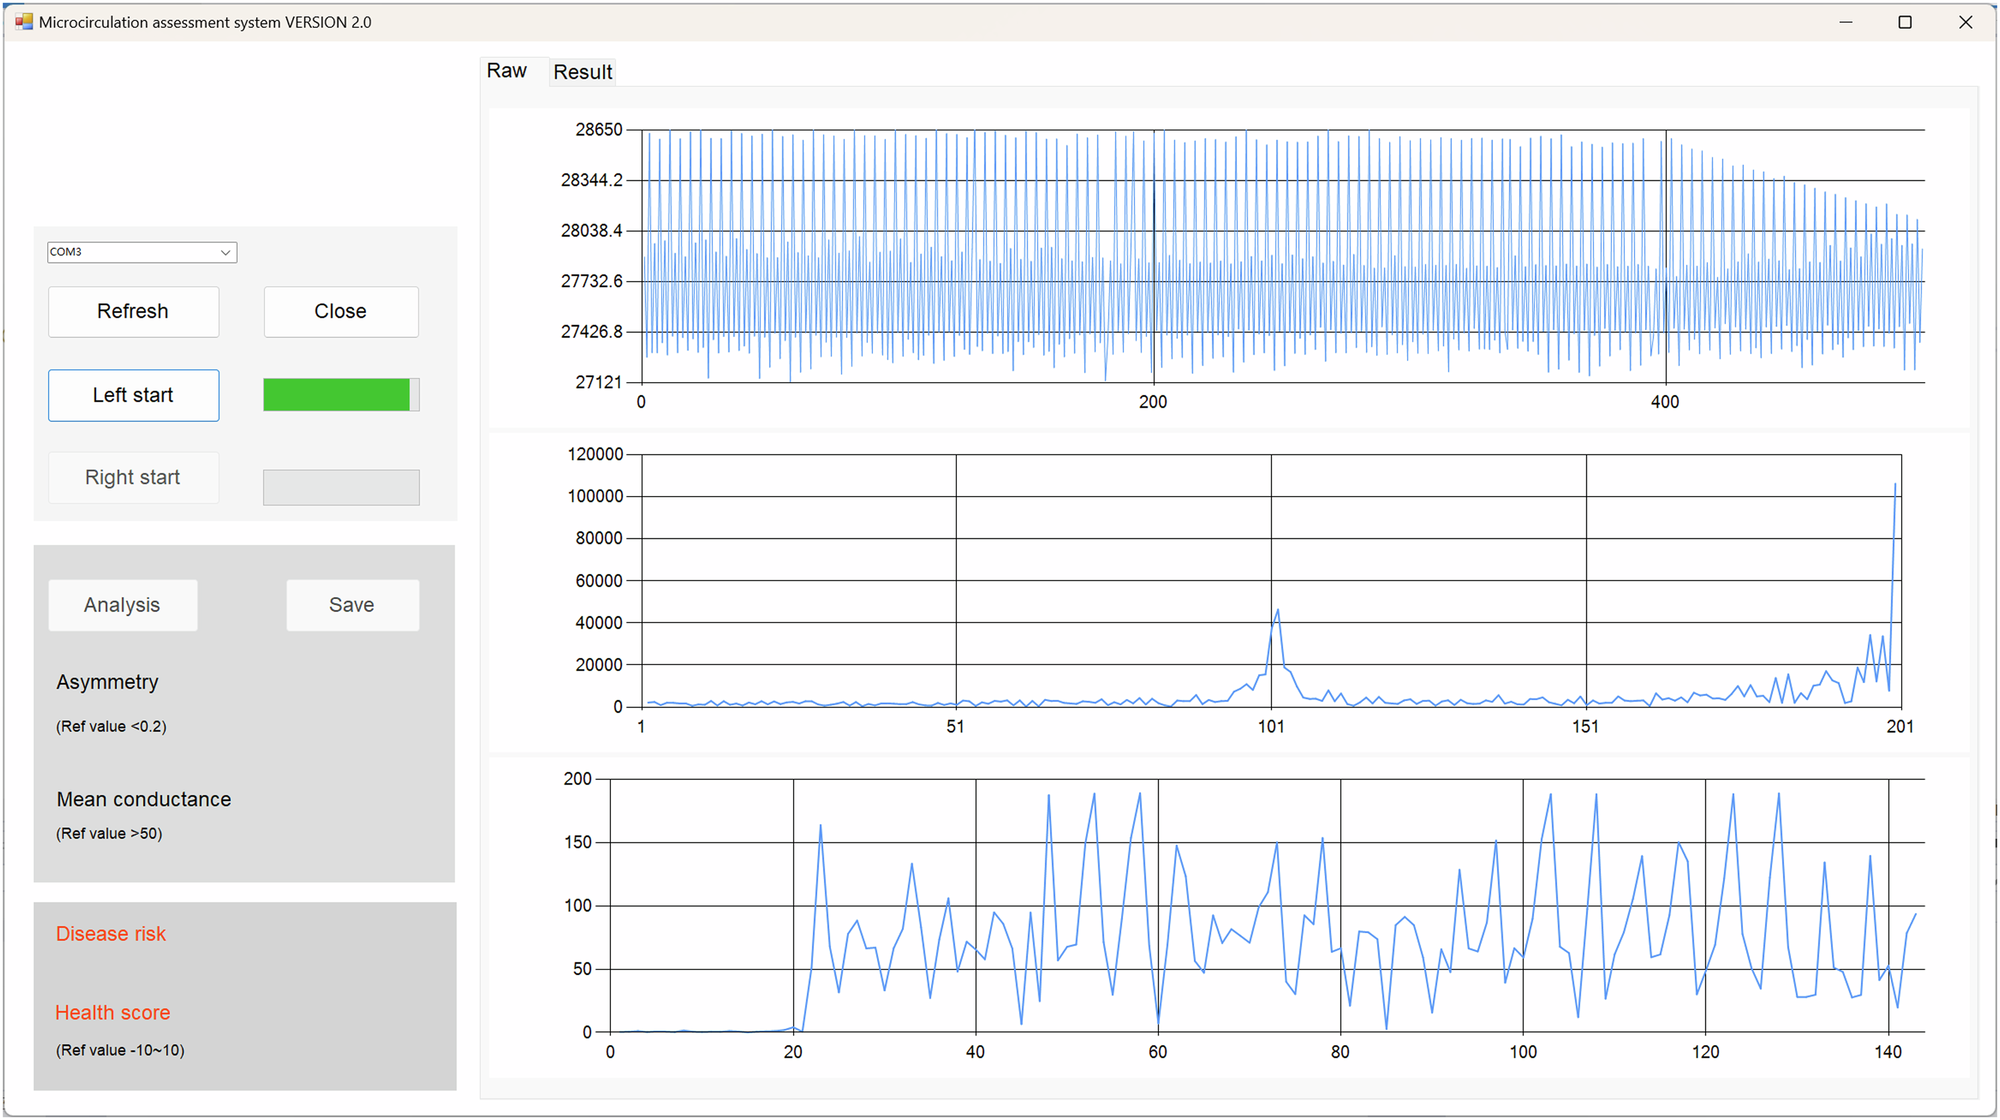Click the COM3 dropdown arrow
2000x1120 pixels.
pos(226,253)
